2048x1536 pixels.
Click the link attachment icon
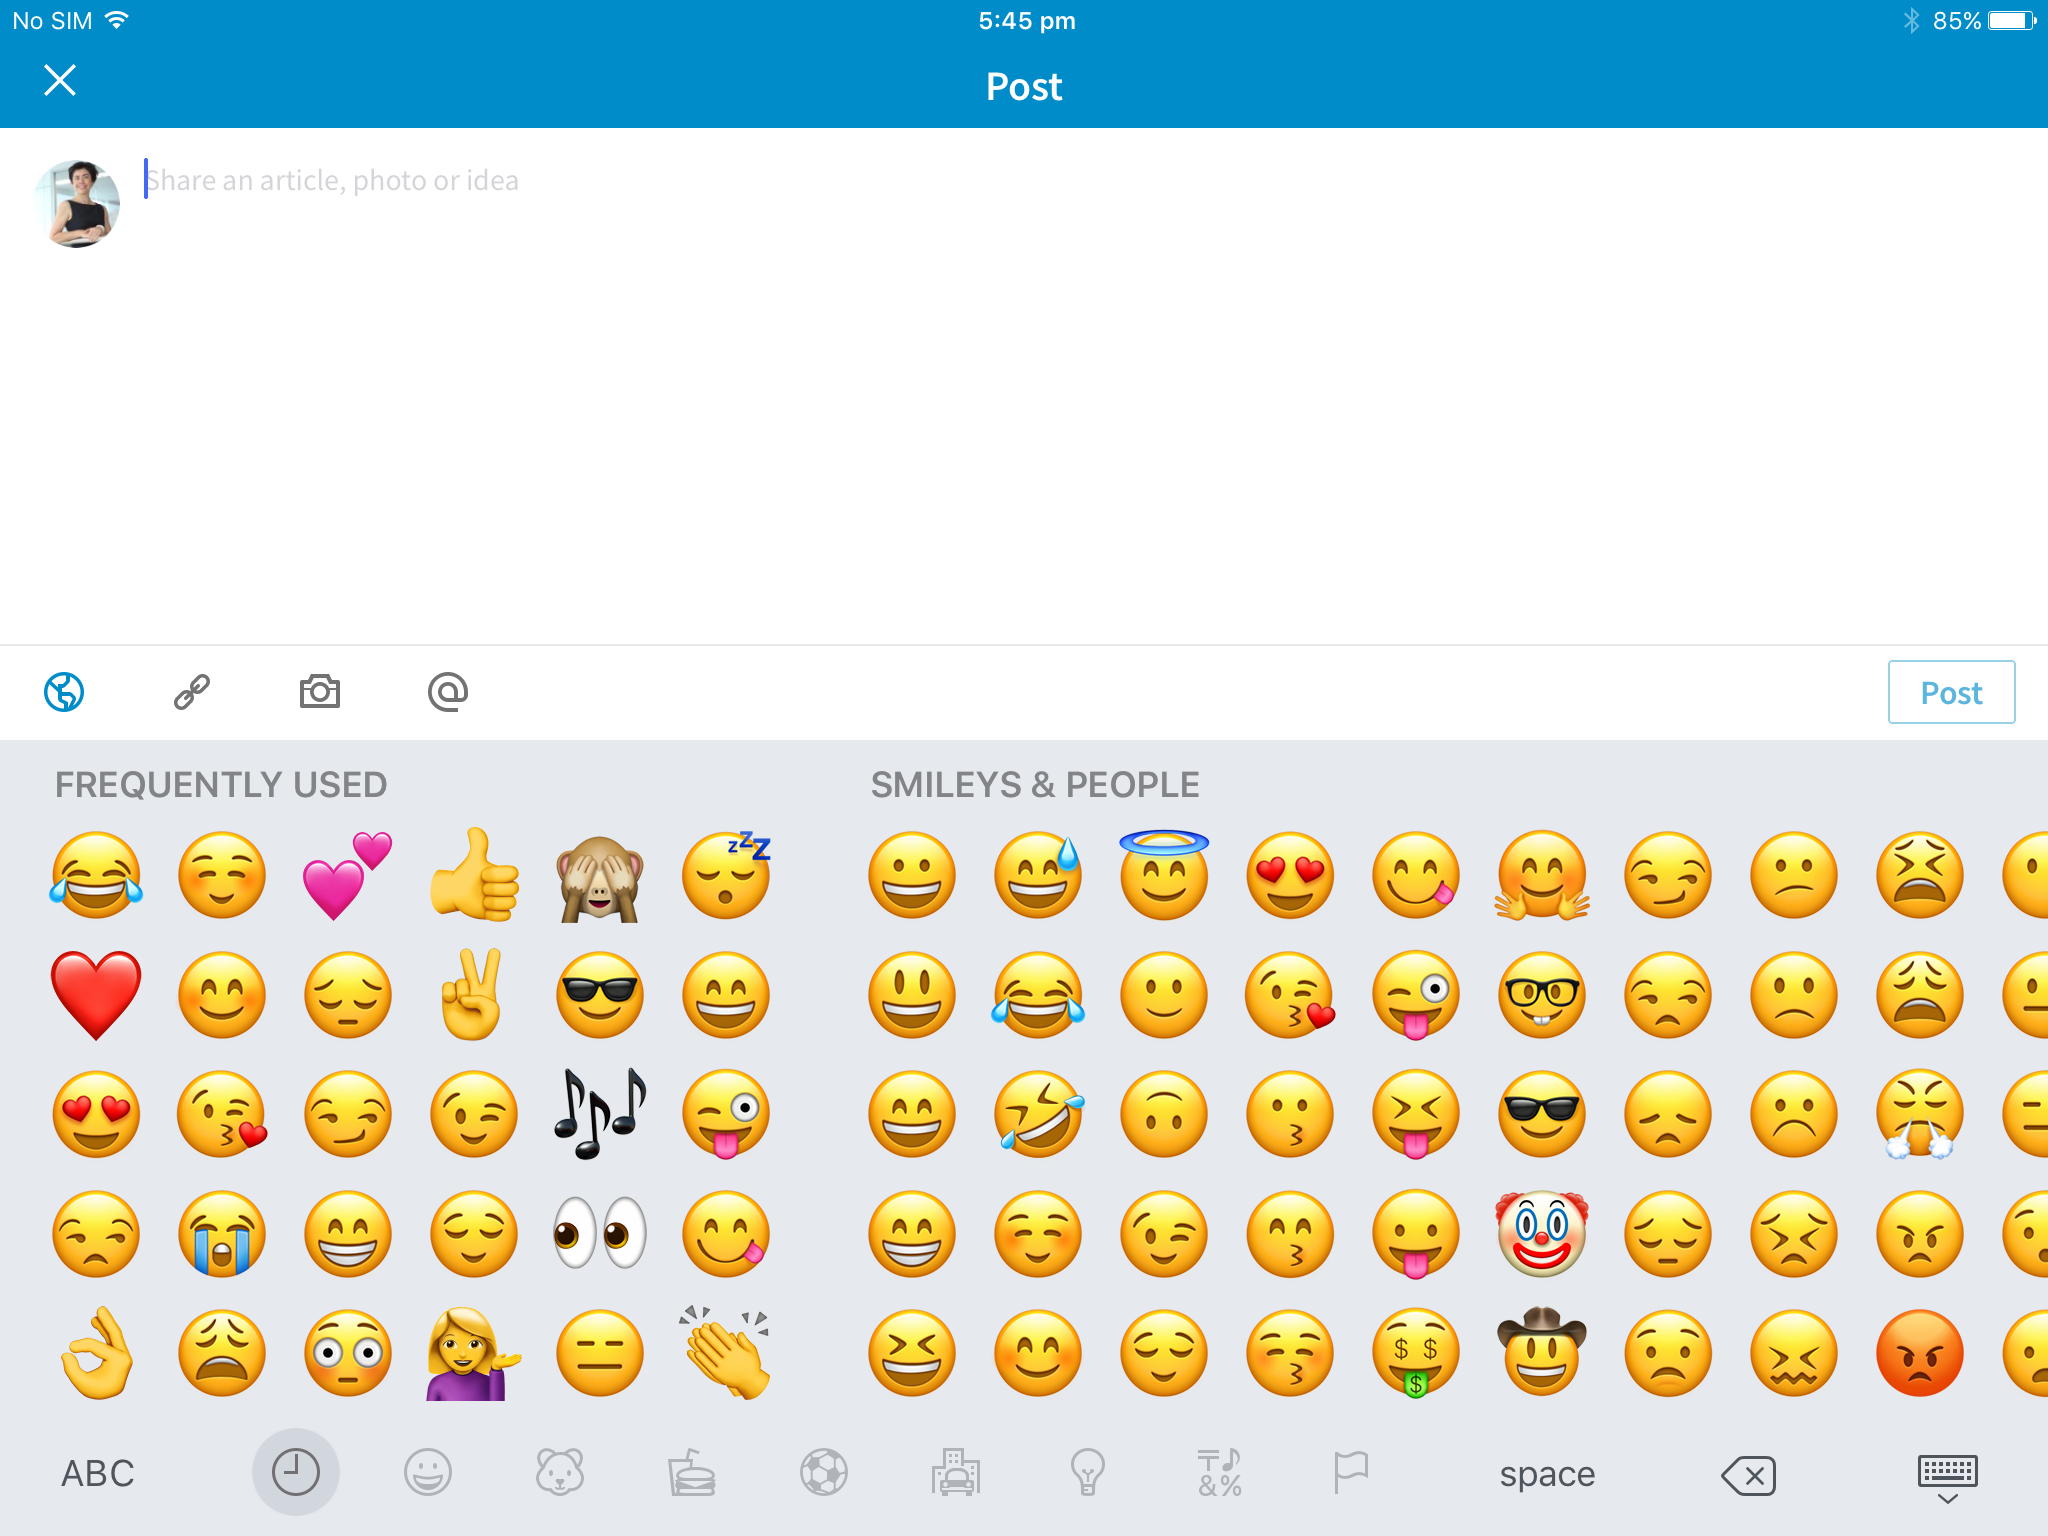191,692
